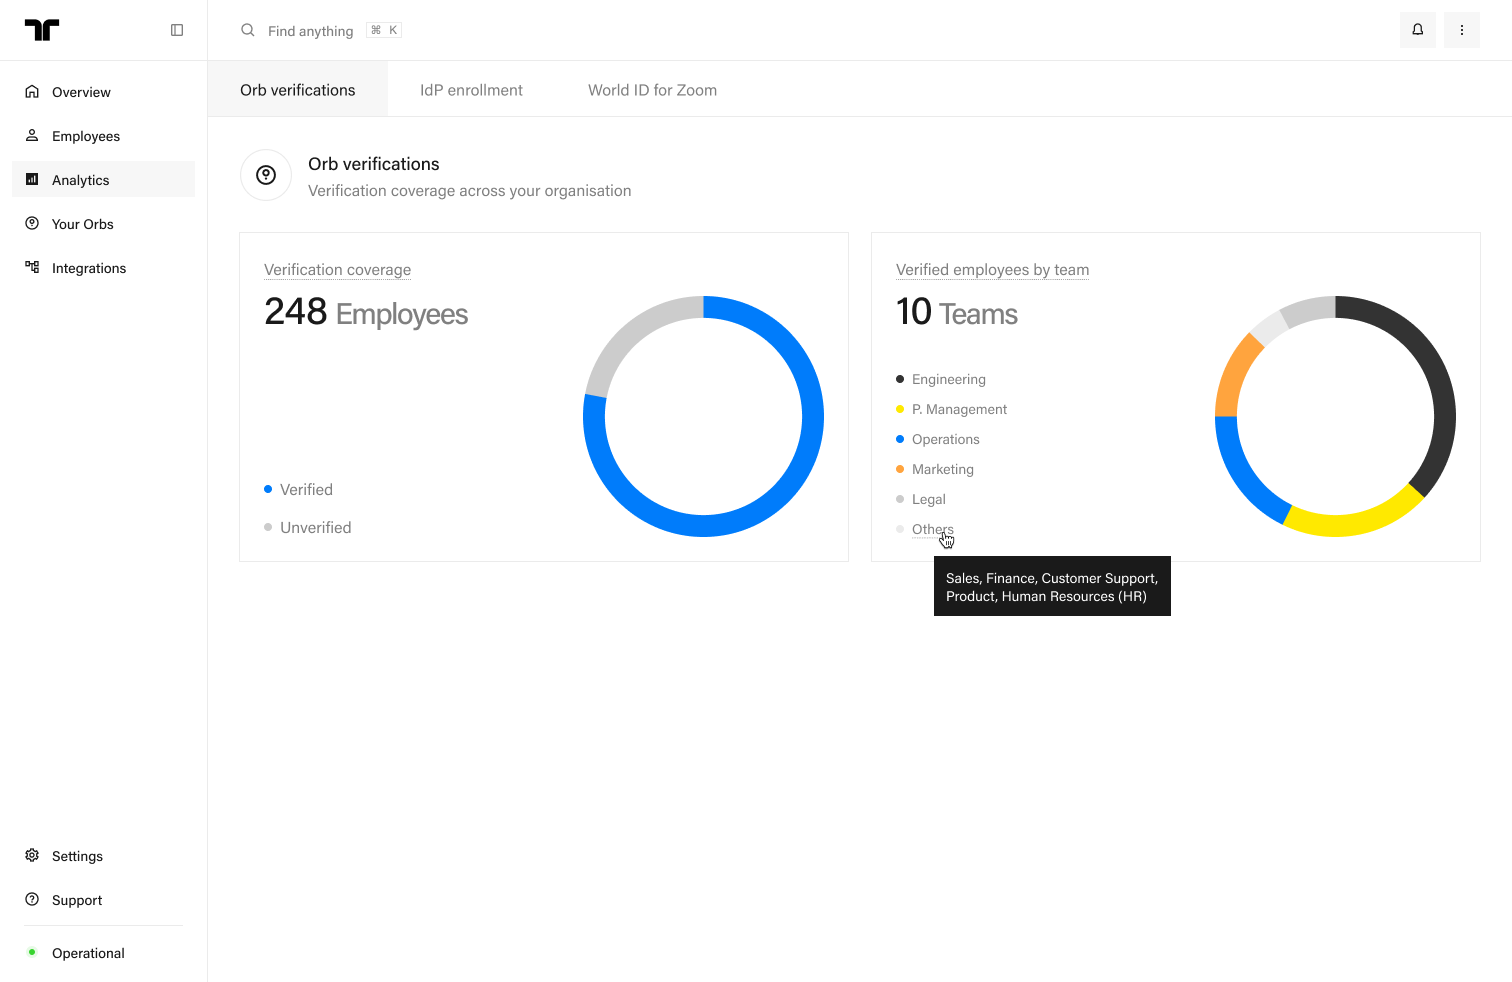Select the Orb verifications tab

298,90
